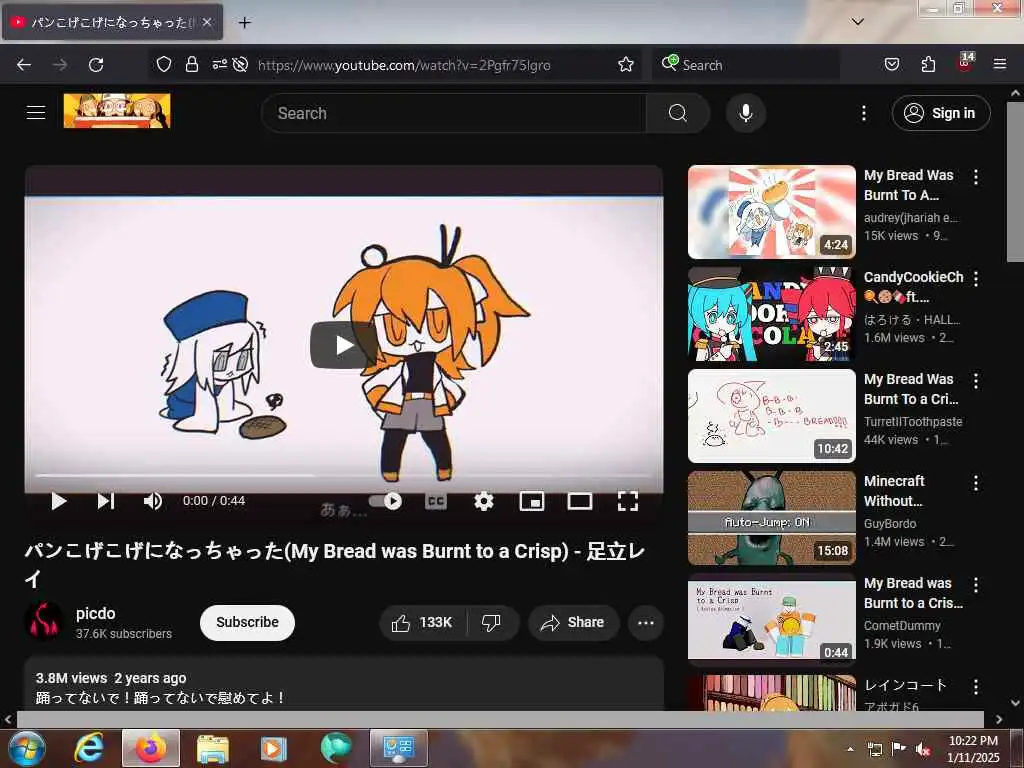Open more actions ellipsis button
This screenshot has height=768, width=1024.
pyautogui.click(x=646, y=622)
